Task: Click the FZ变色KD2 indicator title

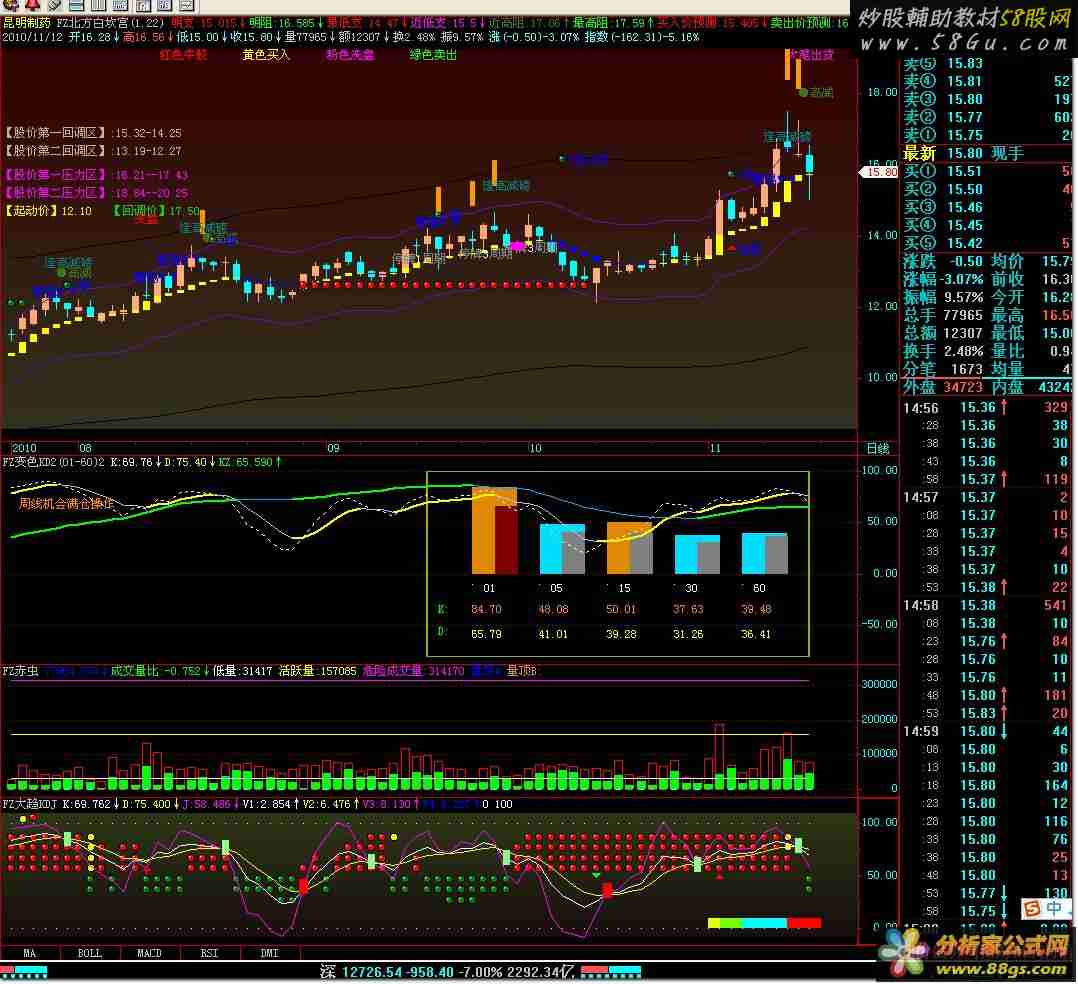Action: (54, 462)
